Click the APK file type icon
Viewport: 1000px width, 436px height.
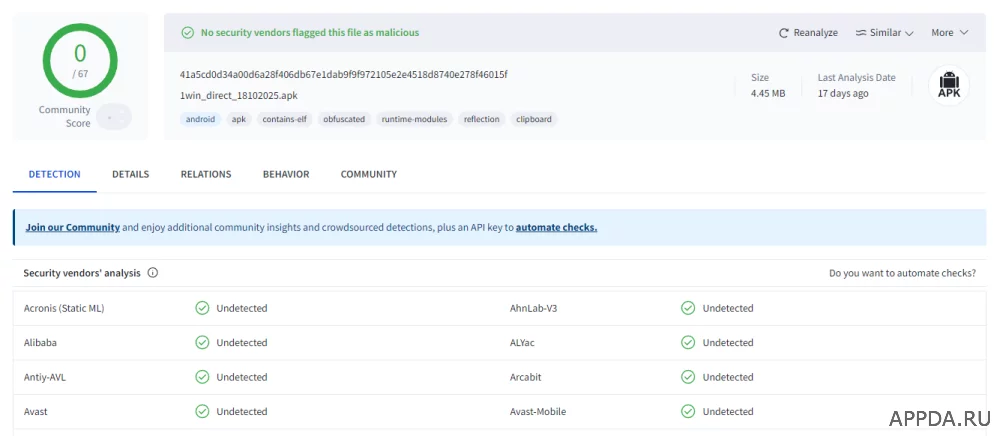tap(948, 85)
